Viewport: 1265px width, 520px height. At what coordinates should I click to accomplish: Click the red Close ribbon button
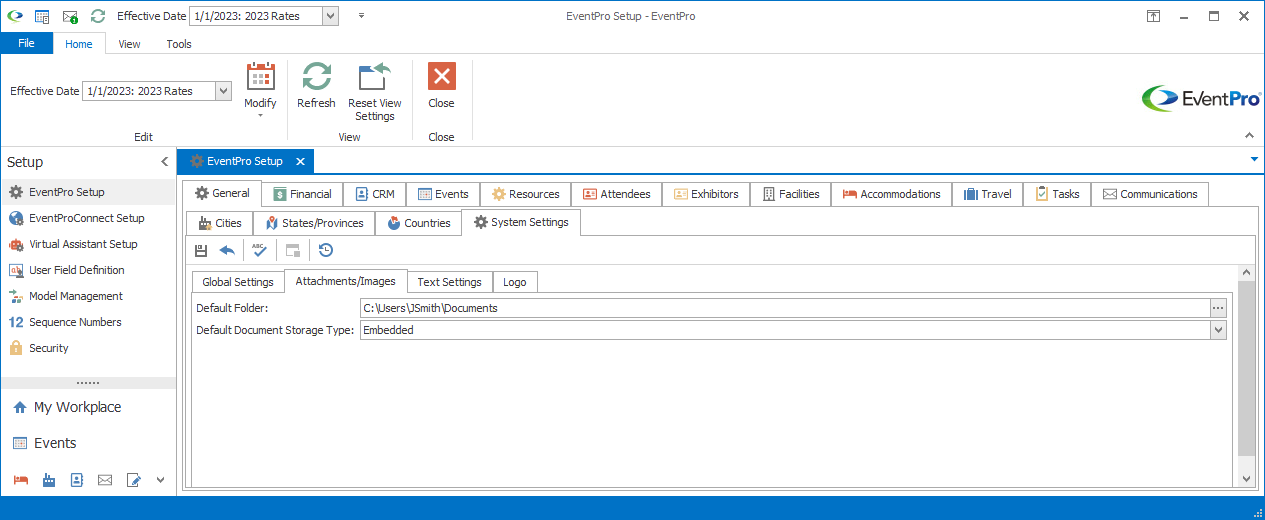(441, 86)
